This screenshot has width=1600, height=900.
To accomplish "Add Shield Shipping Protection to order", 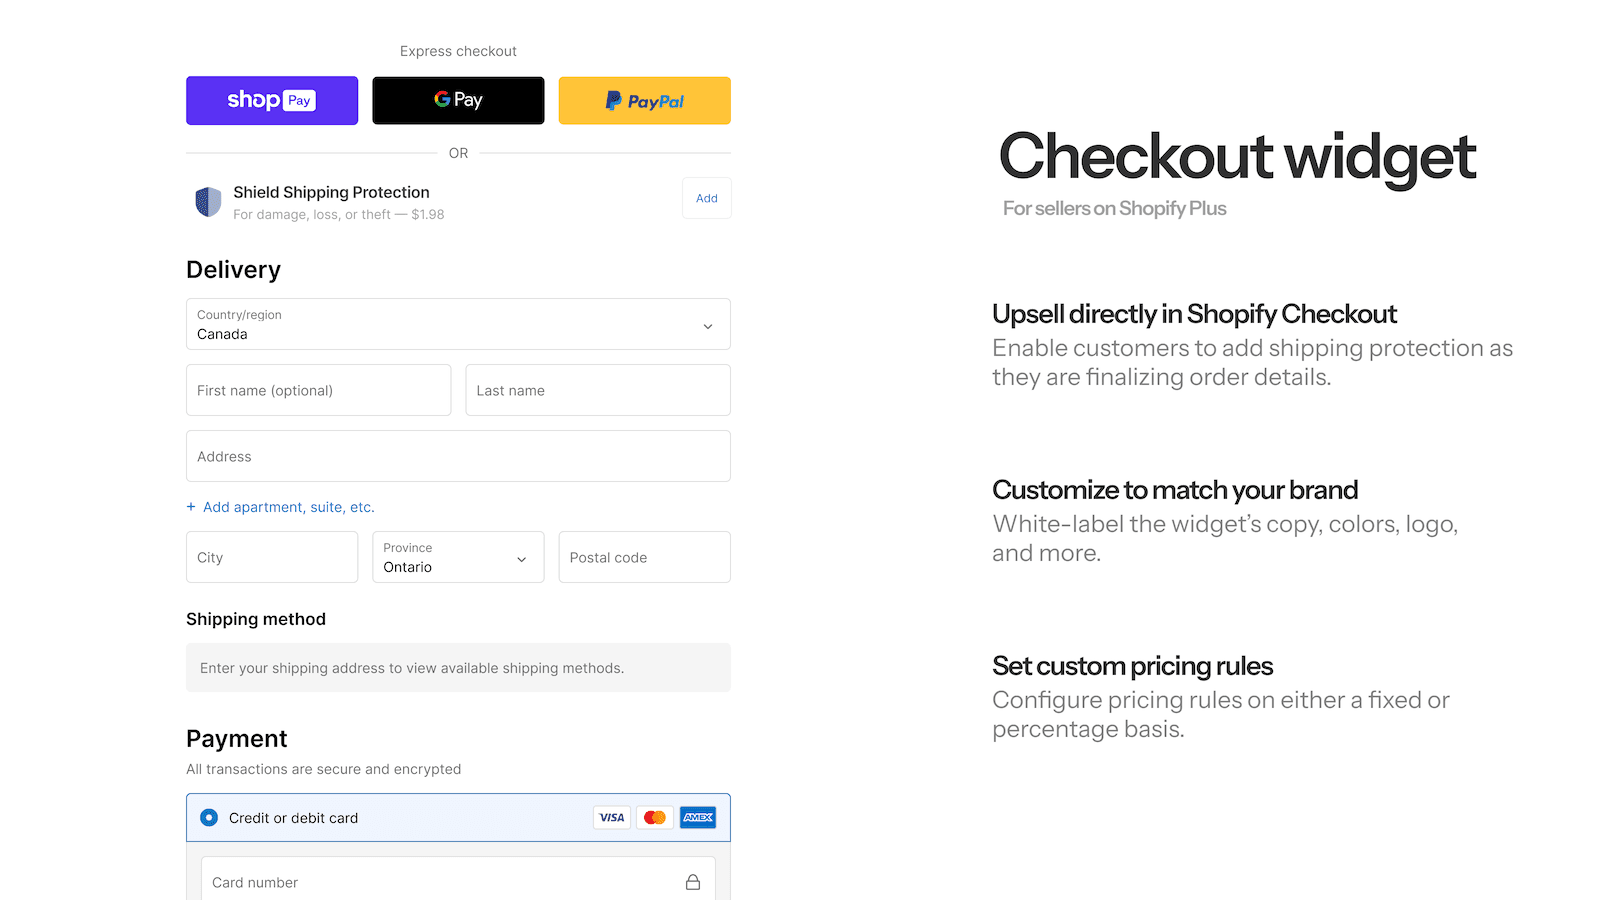I will (x=707, y=198).
